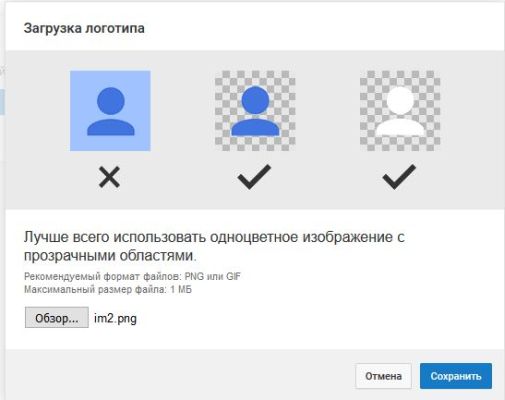Viewport: 505px width, 400px height.
Task: Click the blue avatar on solid blue background
Action: pos(110,111)
